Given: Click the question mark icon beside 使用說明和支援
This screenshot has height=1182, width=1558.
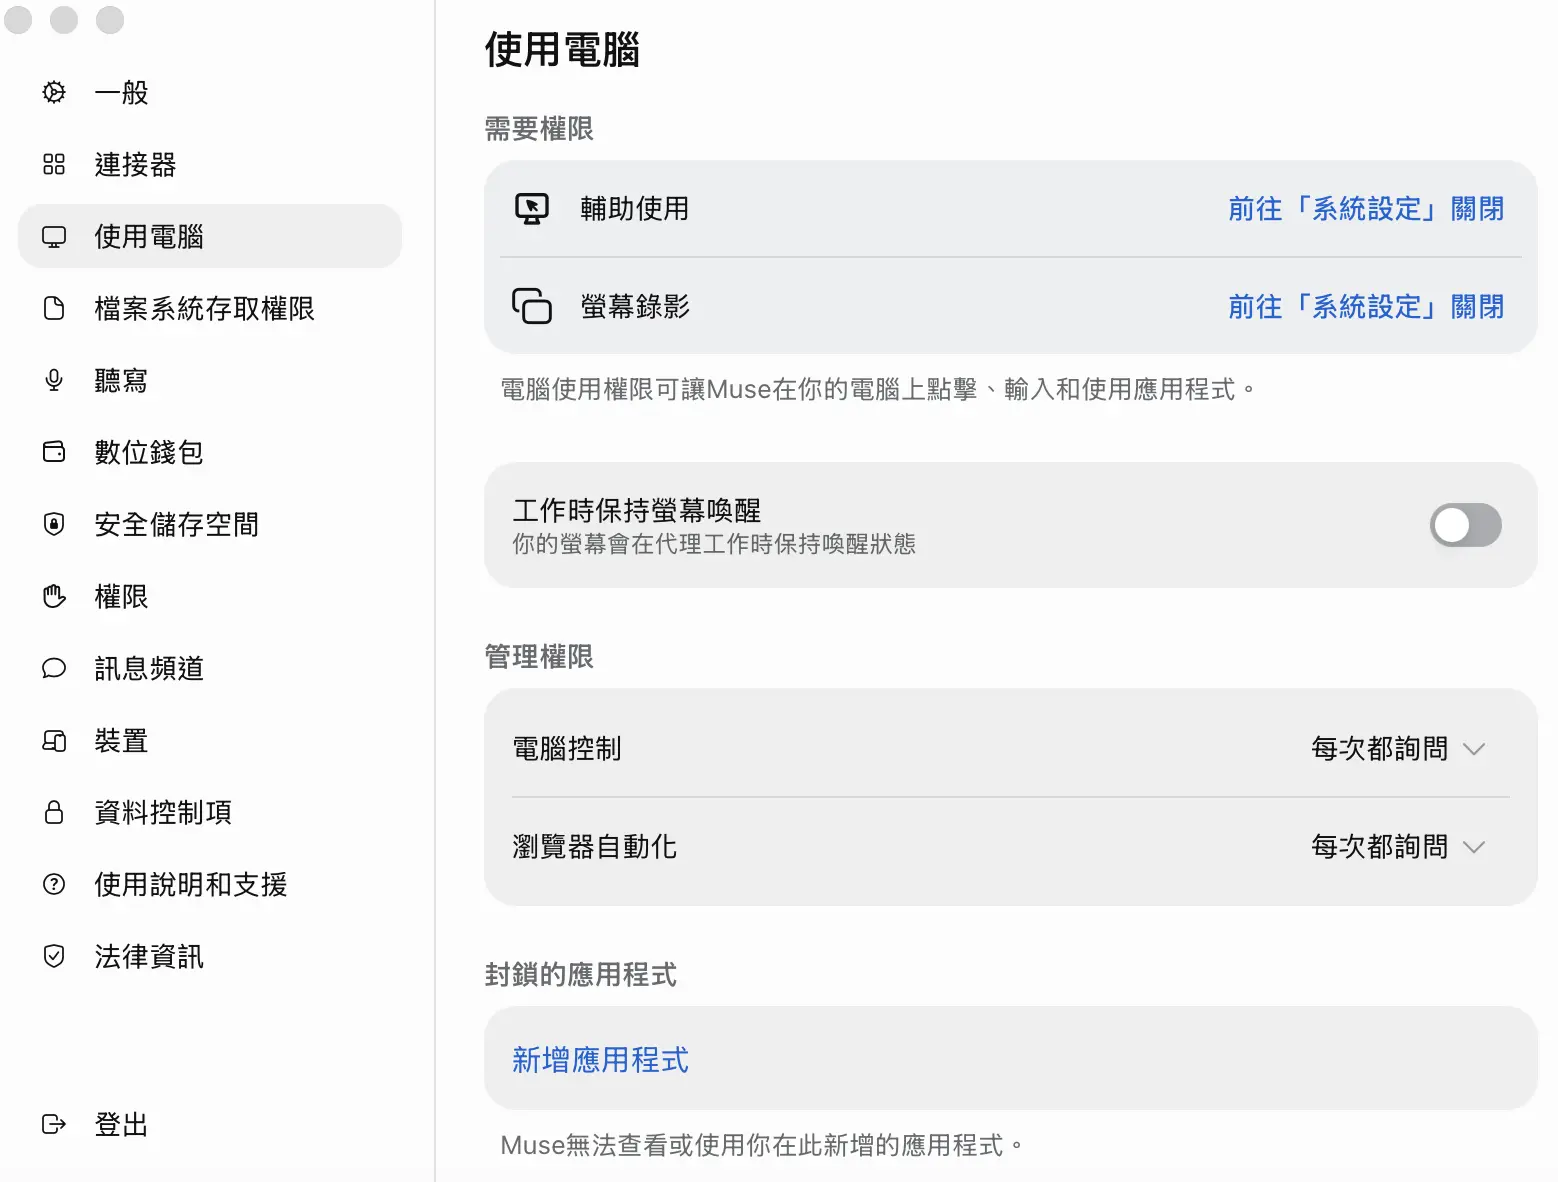Looking at the screenshot, I should (x=54, y=885).
